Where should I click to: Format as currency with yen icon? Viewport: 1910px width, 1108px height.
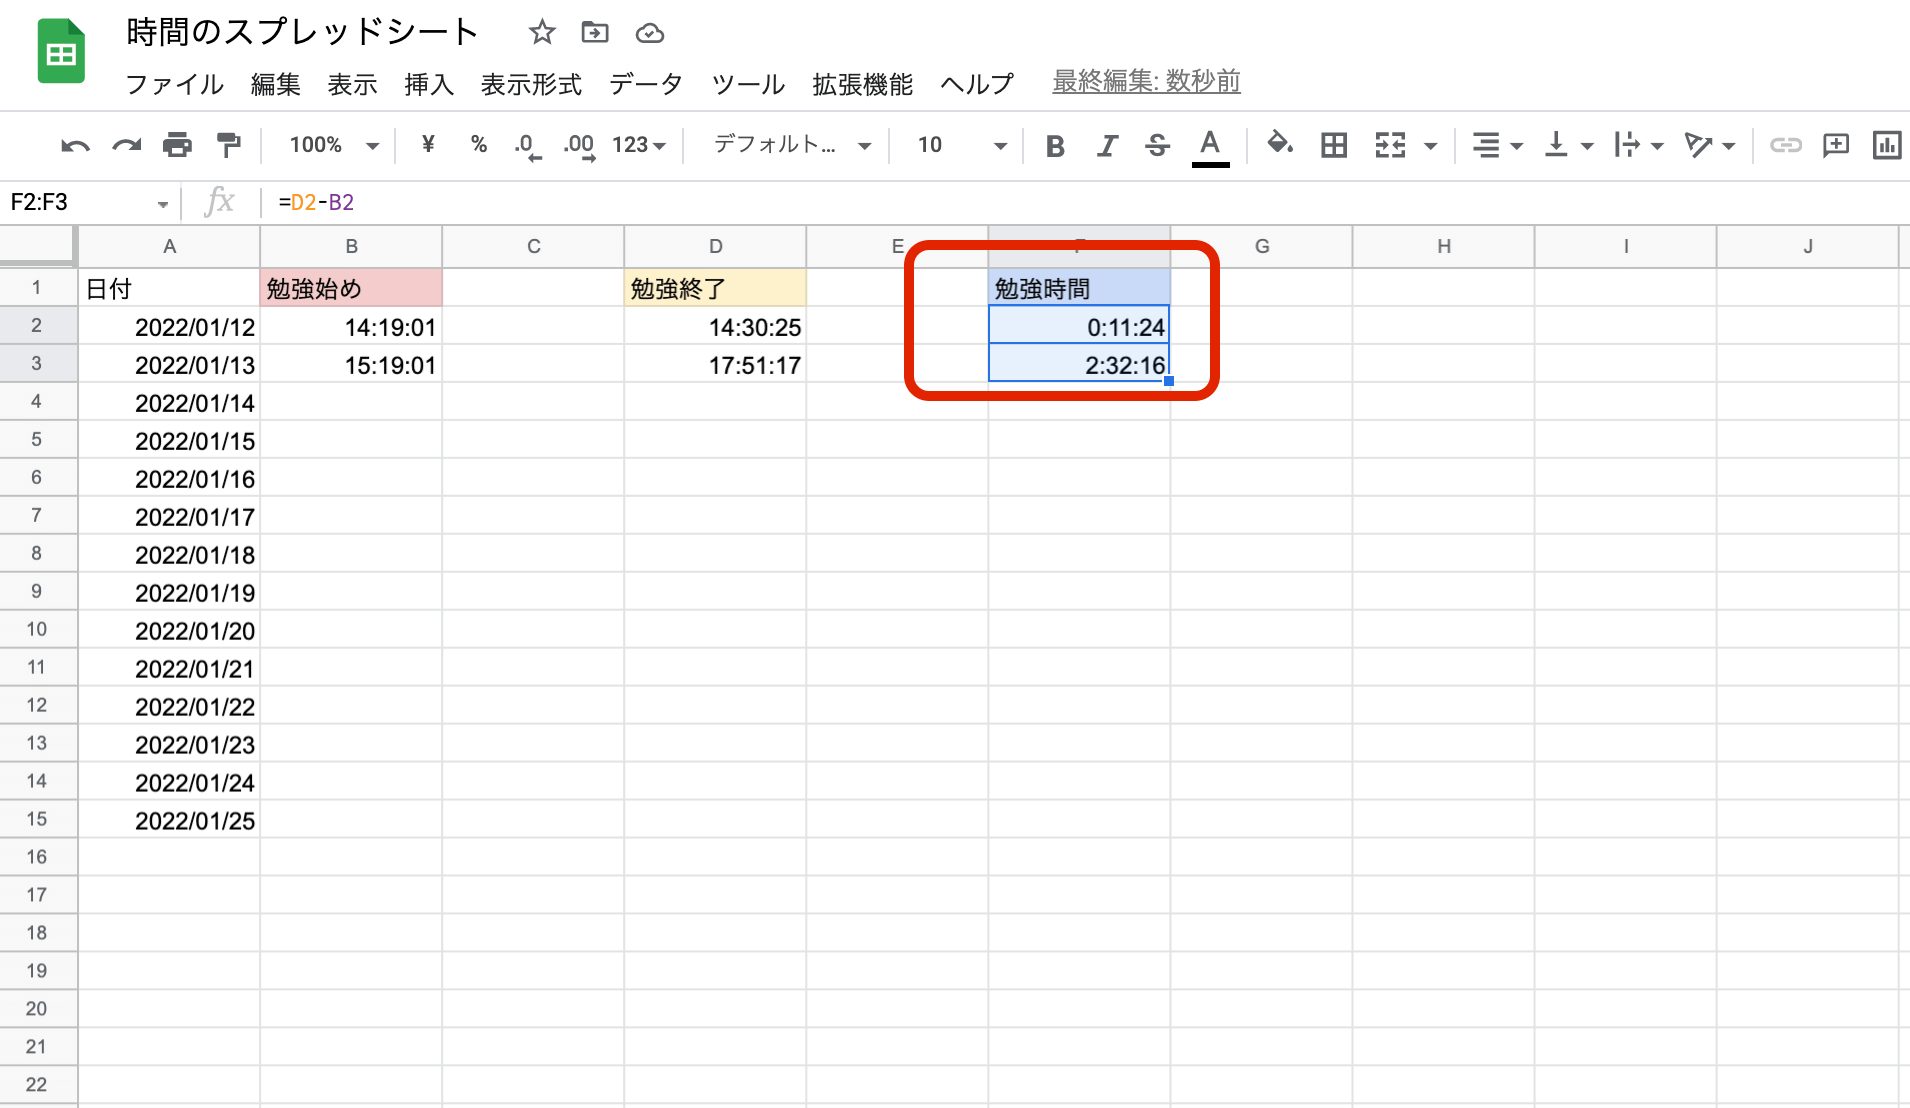click(x=428, y=145)
